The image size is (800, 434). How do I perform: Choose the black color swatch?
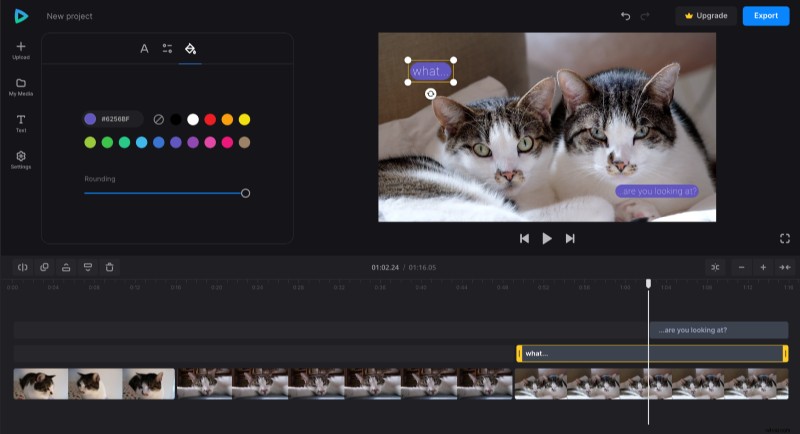(x=176, y=119)
